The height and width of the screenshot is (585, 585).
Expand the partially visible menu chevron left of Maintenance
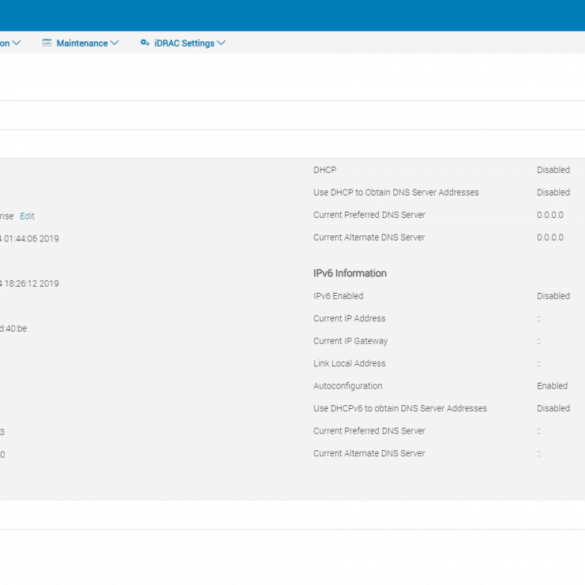16,43
